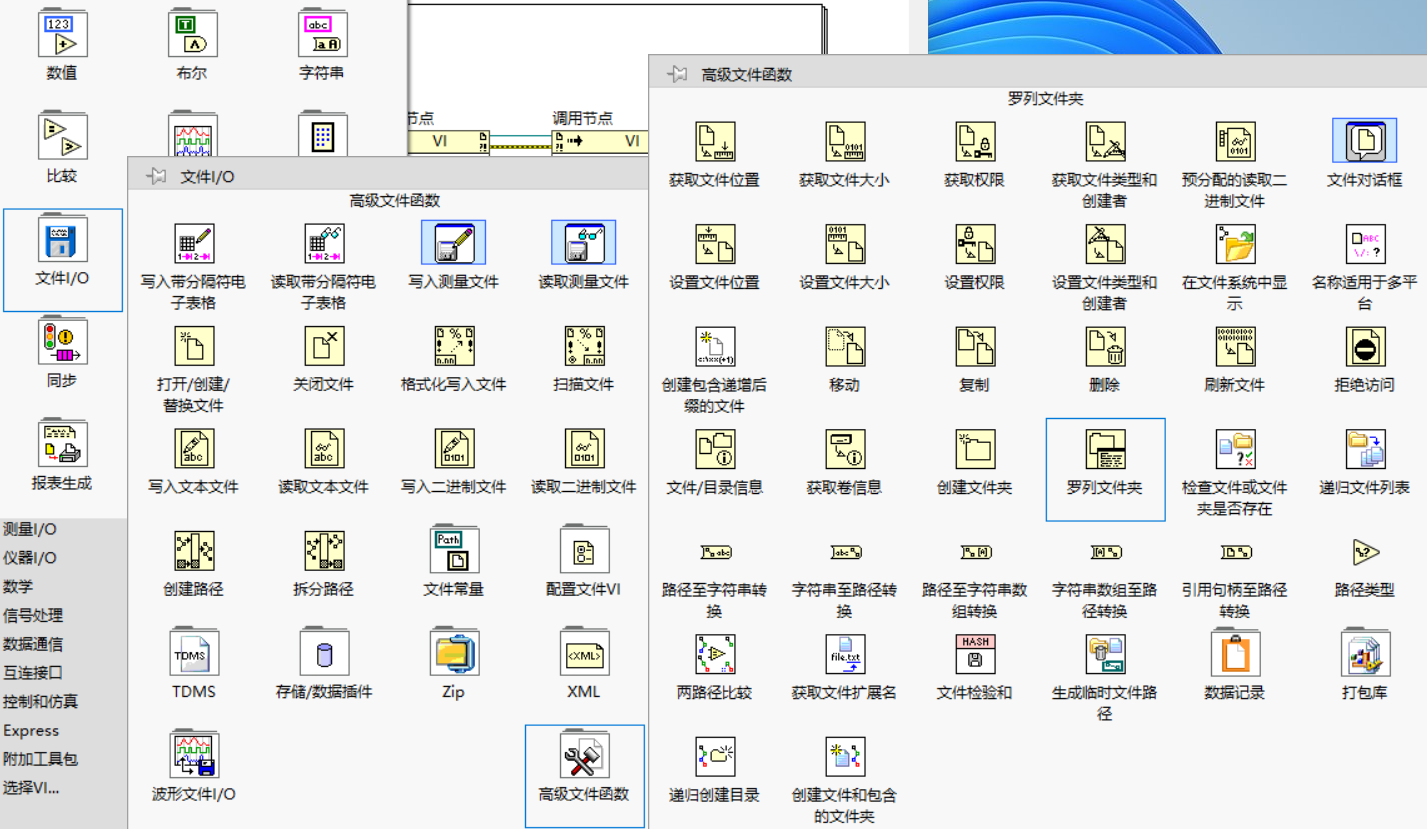Image resolution: width=1427 pixels, height=829 pixels.
Task: Pick the 拆分路径 function
Action: point(324,551)
